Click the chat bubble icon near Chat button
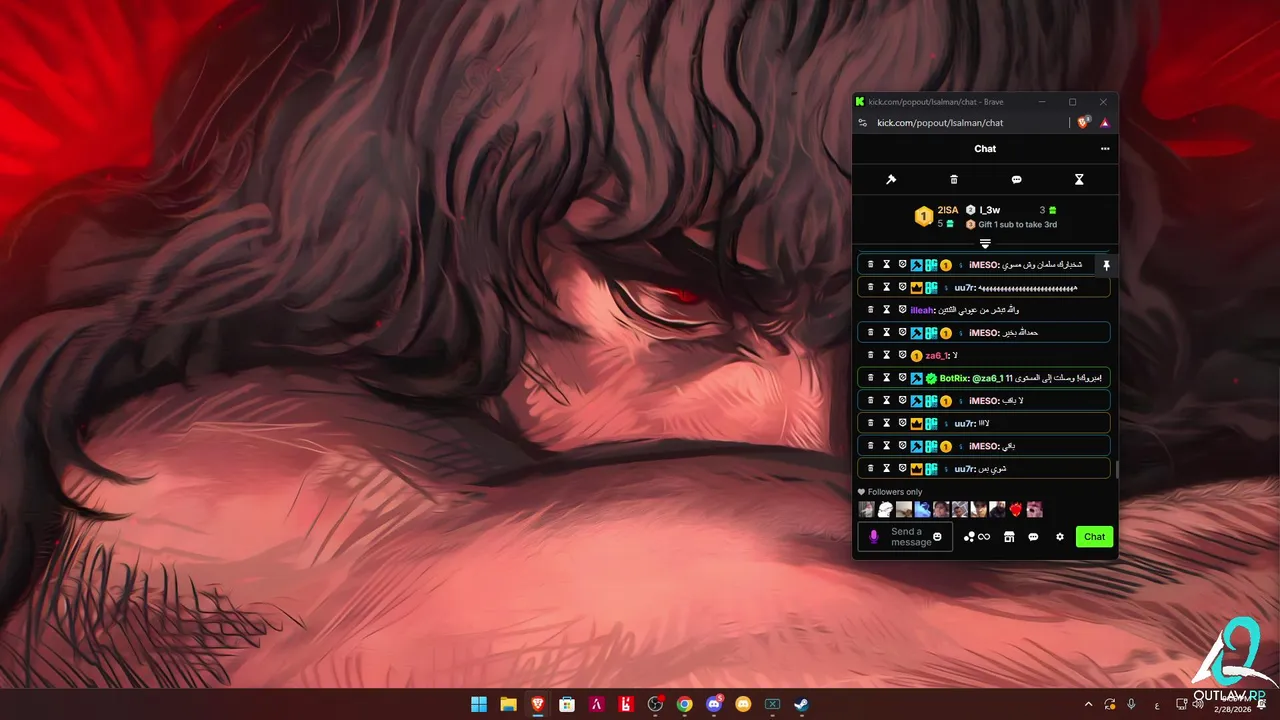The height and width of the screenshot is (720, 1280). point(1033,537)
